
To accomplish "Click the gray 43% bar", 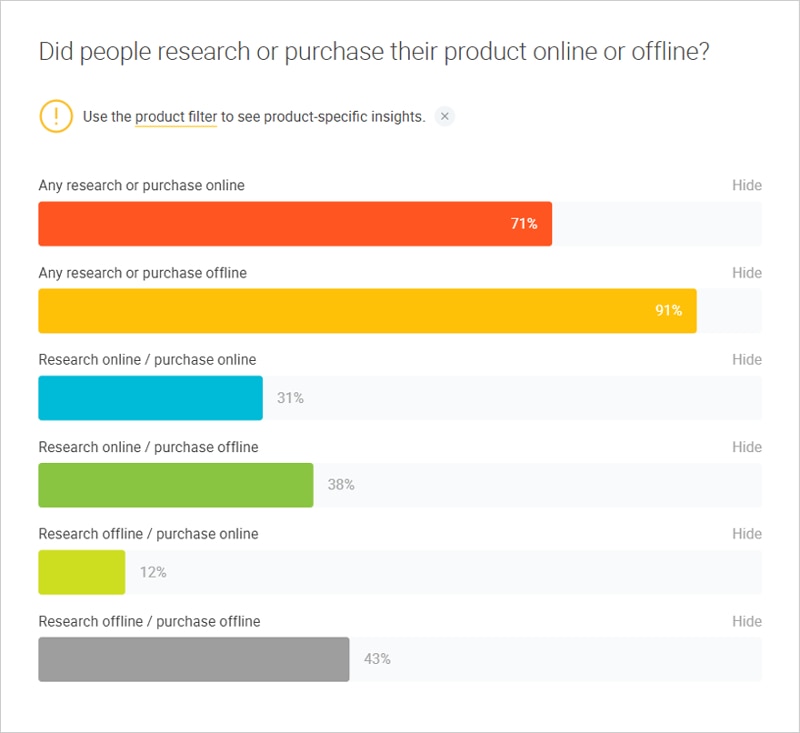I will tap(194, 659).
